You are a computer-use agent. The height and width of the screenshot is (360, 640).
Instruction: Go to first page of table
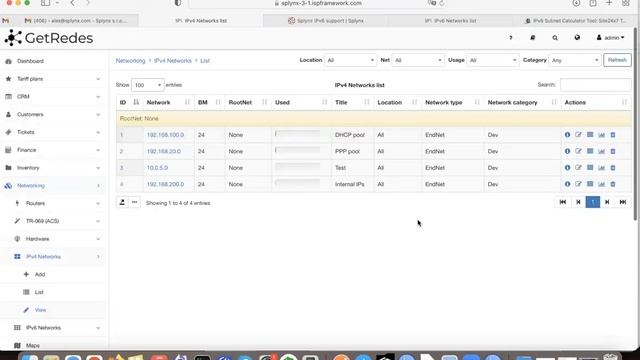[x=562, y=202]
